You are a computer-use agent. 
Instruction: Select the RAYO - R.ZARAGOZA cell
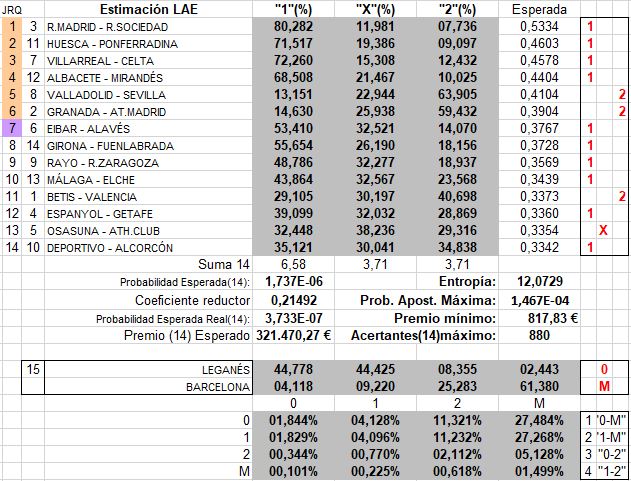(148, 163)
